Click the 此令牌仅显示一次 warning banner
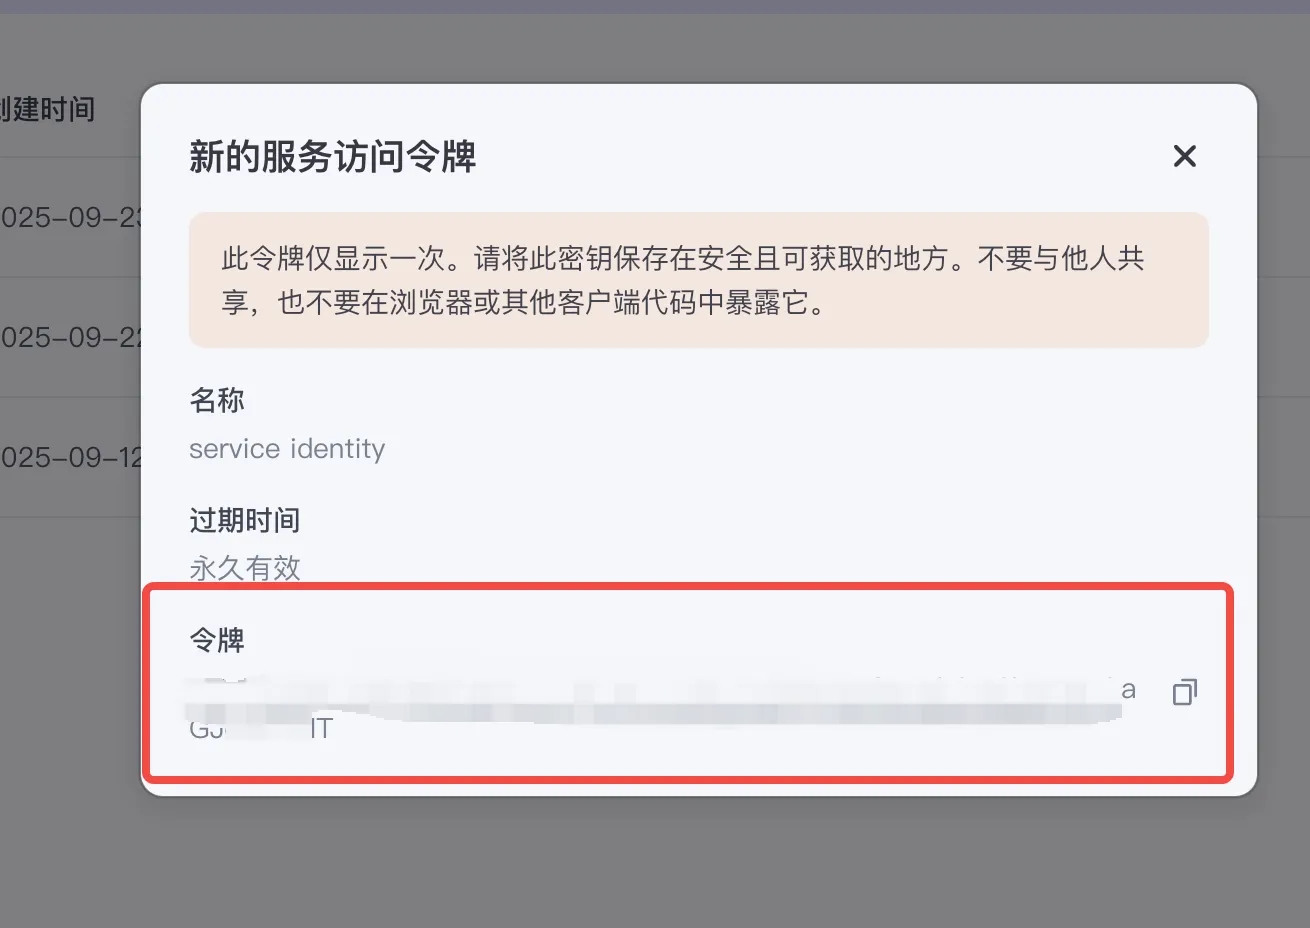Viewport: 1310px width, 928px height. pos(698,280)
